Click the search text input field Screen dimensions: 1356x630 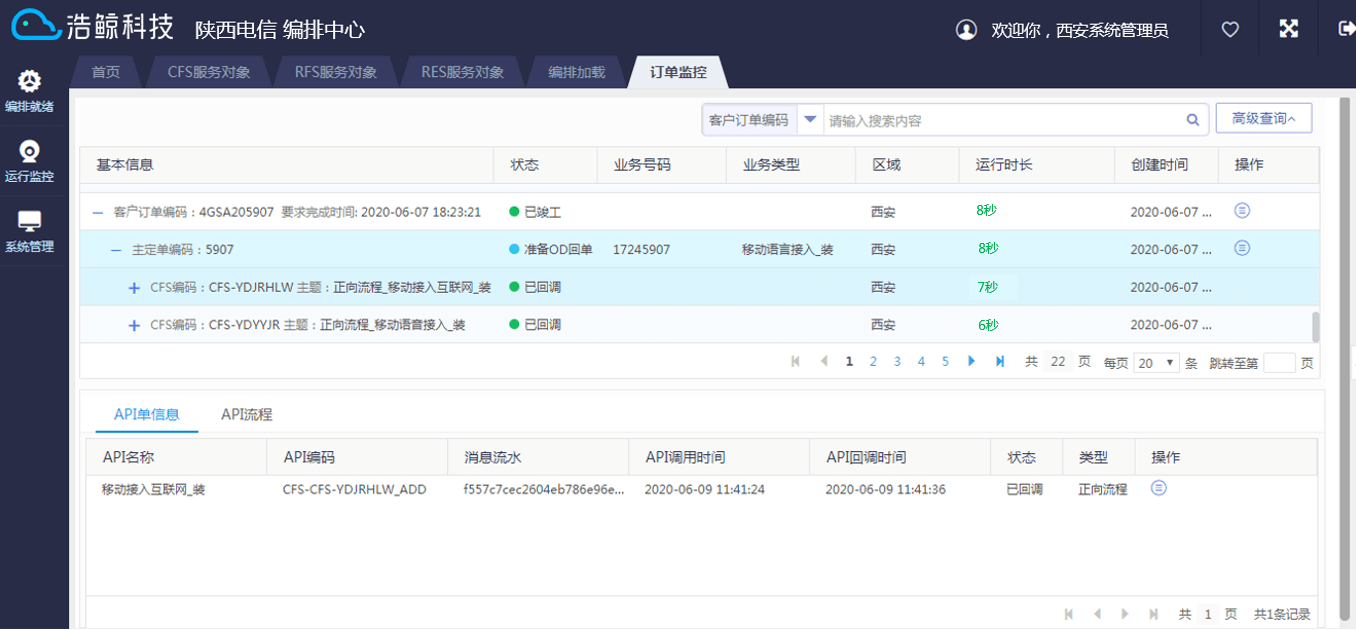click(1003, 120)
